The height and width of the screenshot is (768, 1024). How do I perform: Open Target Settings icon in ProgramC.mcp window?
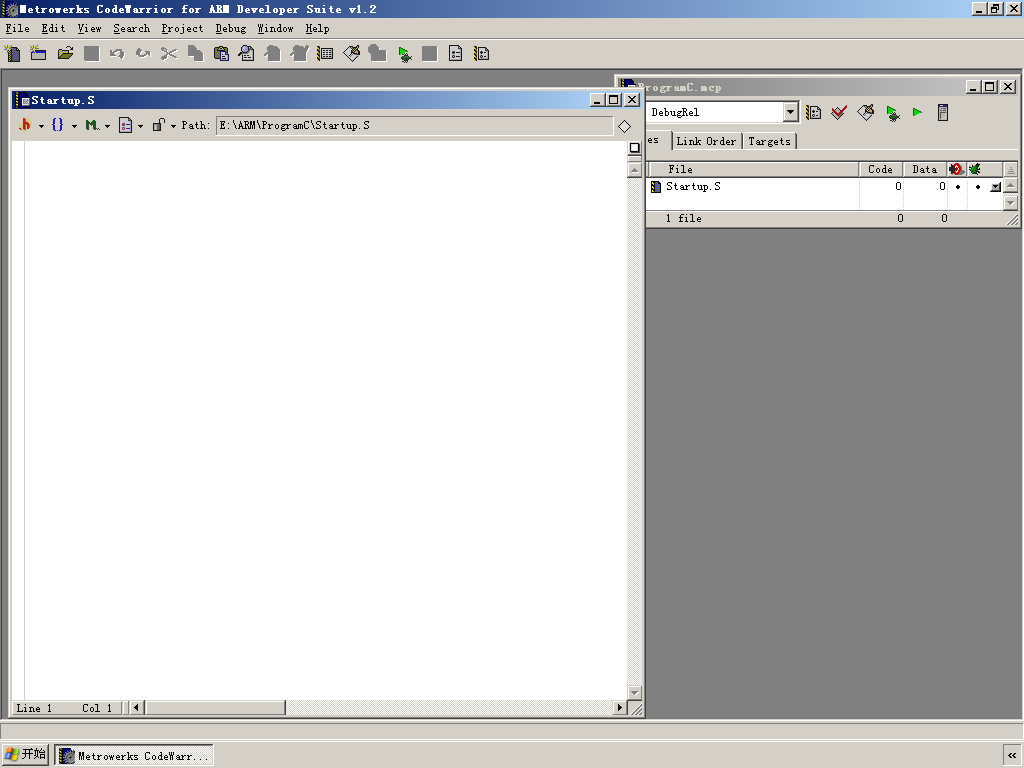click(x=813, y=112)
